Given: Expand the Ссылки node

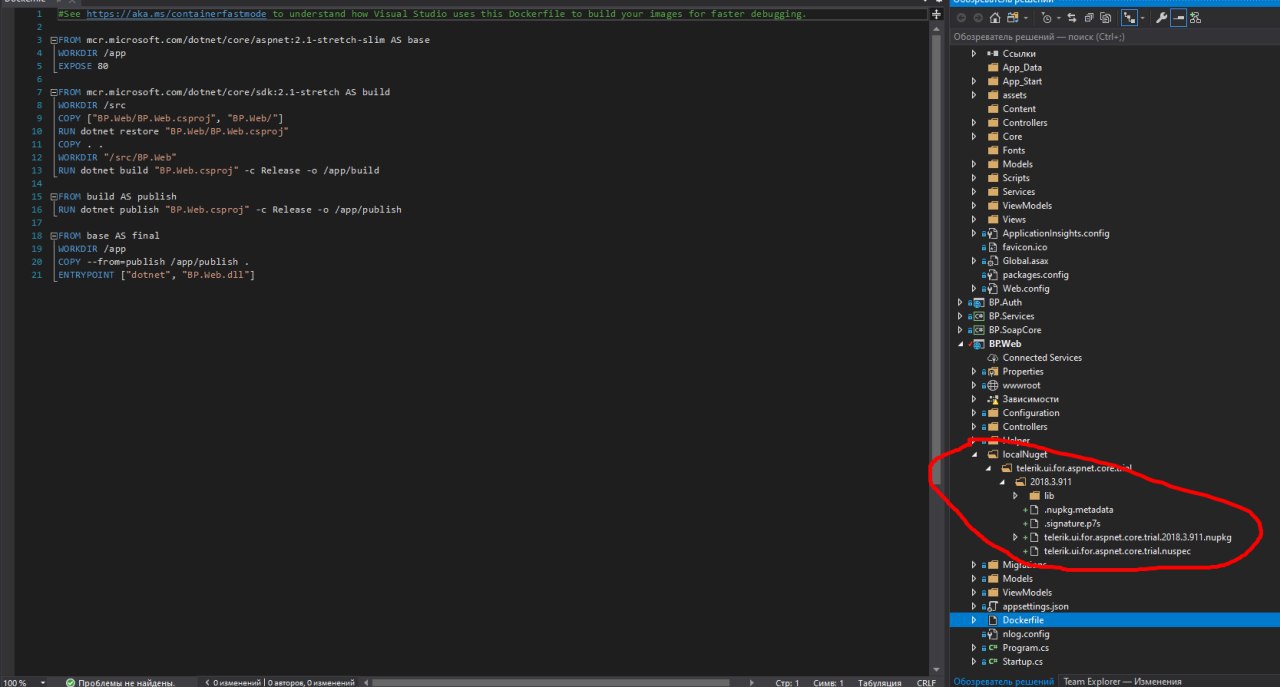Looking at the screenshot, I should click(x=975, y=53).
